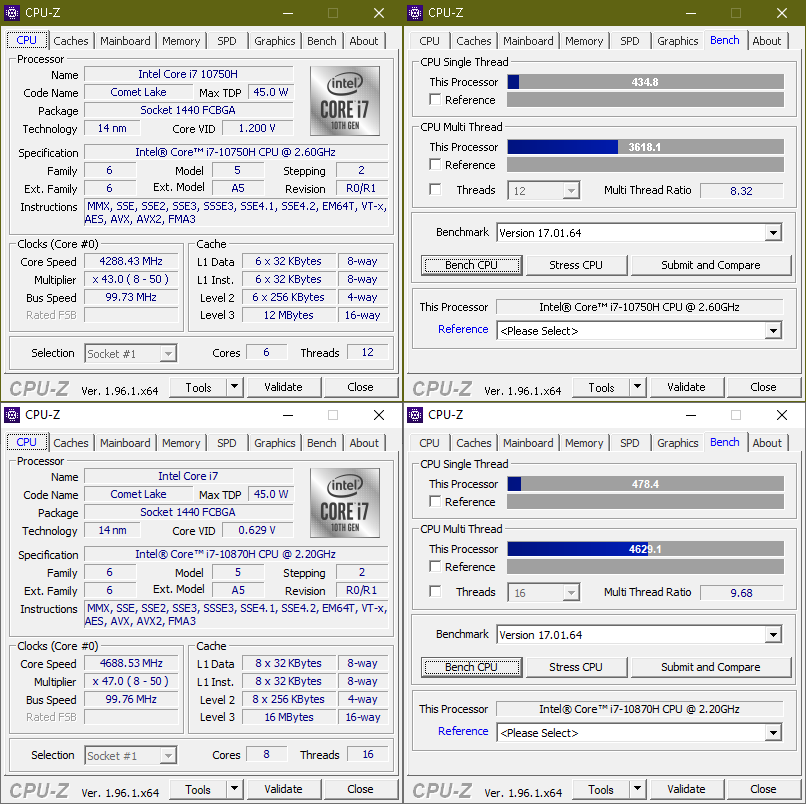Click Tools button in i7-10750H Bench window

point(601,387)
